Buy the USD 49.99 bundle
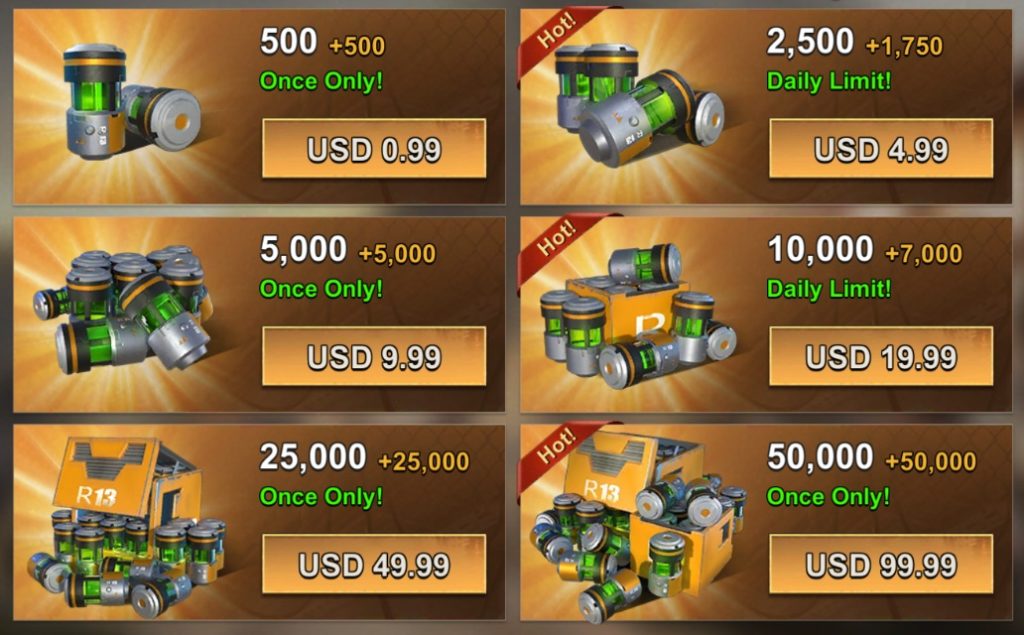This screenshot has height=635, width=1024. [x=374, y=564]
